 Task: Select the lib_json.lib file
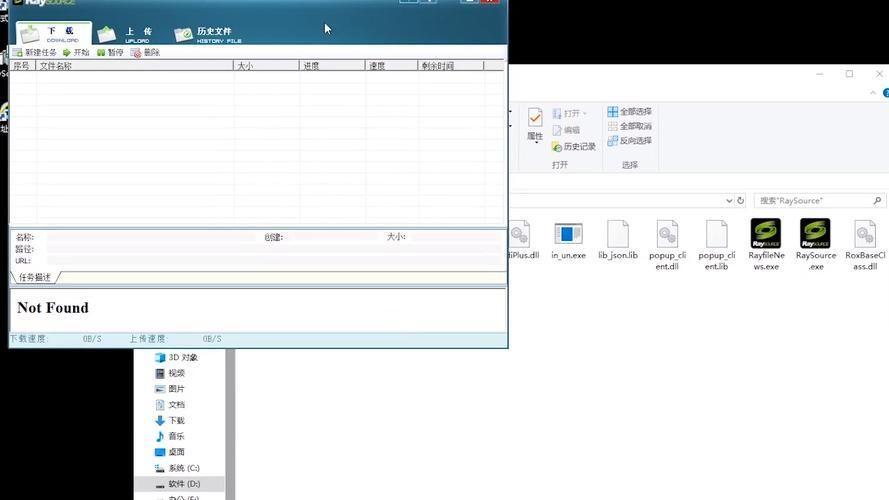click(617, 240)
